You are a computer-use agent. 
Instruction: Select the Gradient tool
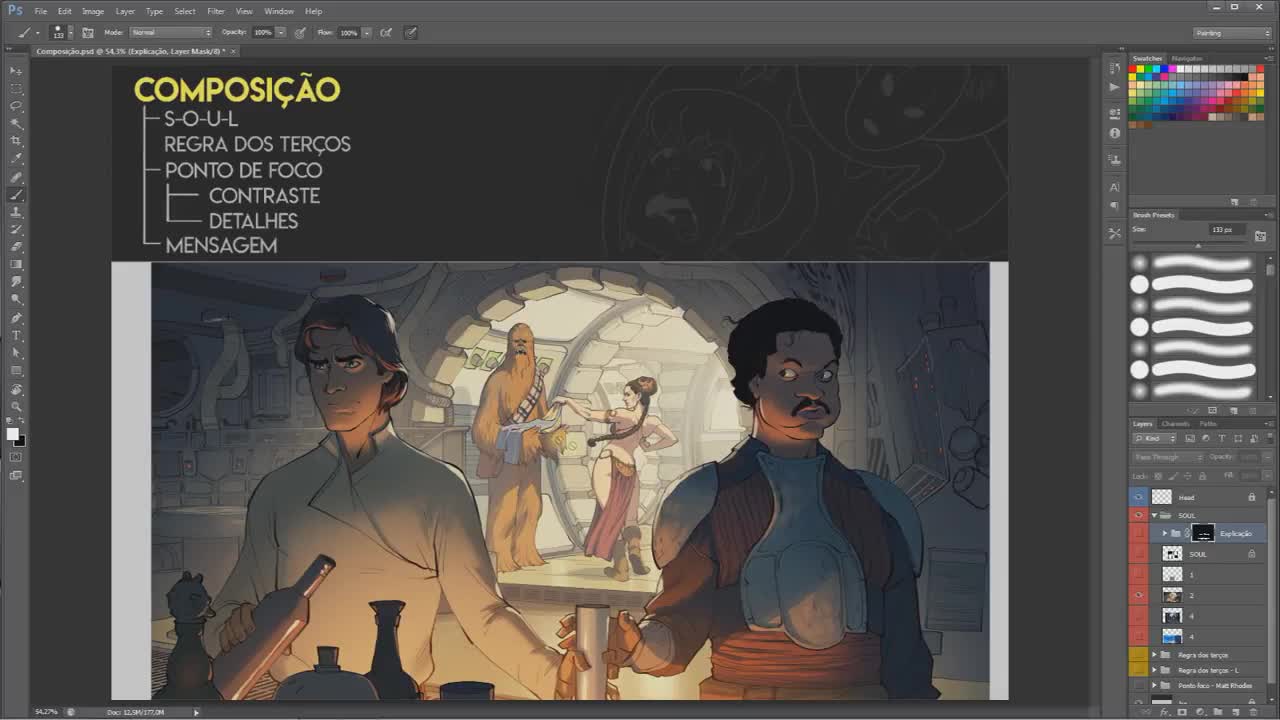(x=16, y=265)
